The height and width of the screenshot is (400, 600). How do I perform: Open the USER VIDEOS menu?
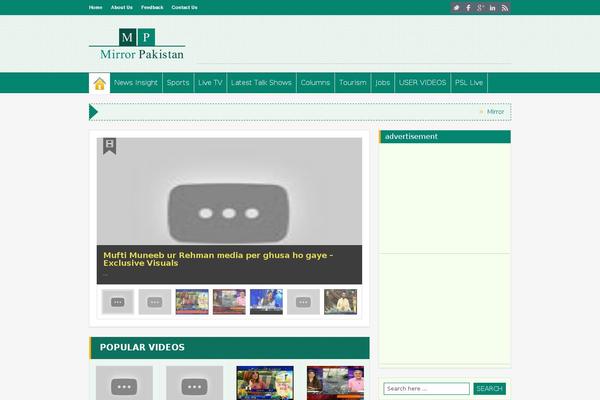(x=422, y=83)
